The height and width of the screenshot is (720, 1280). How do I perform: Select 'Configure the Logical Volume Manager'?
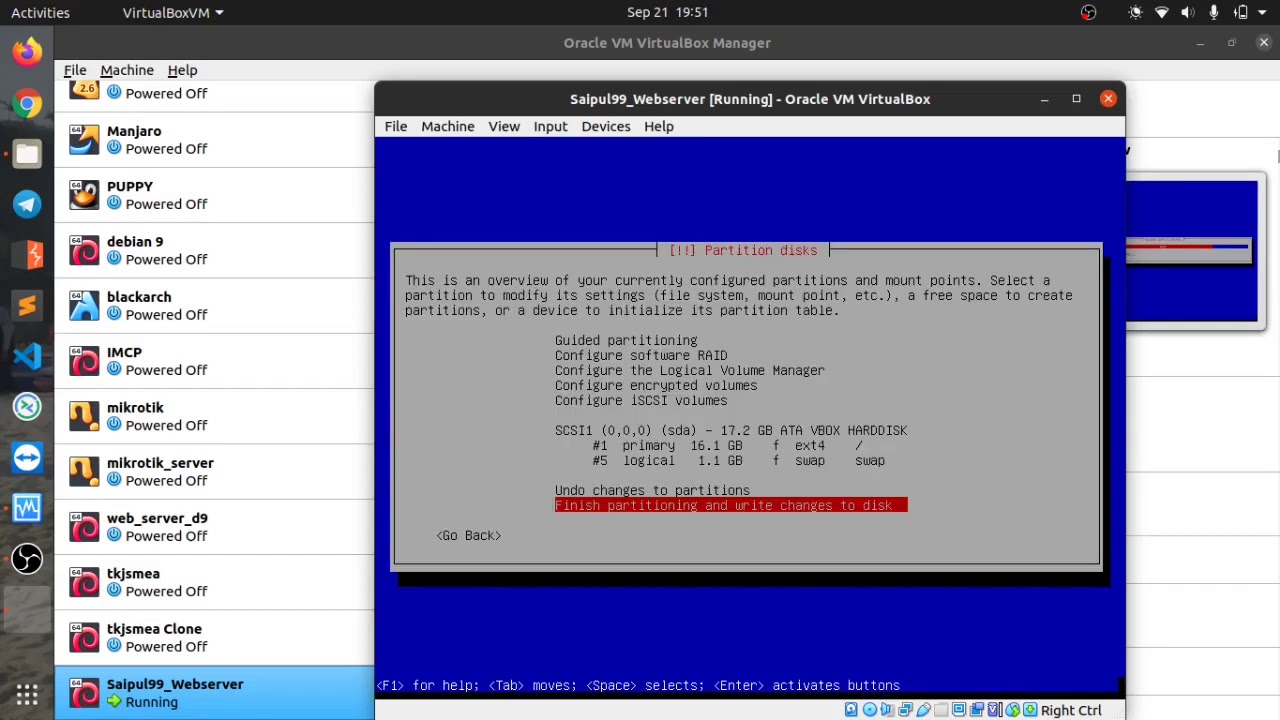690,370
